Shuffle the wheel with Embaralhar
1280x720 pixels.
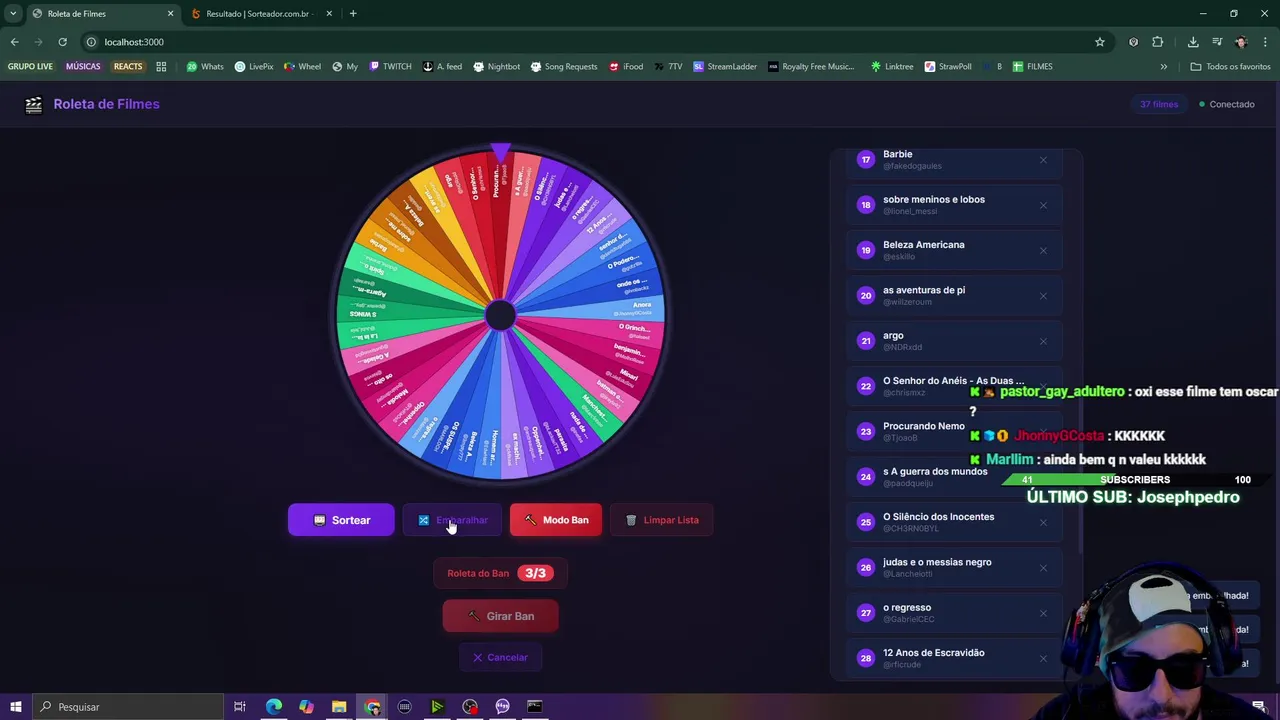452,520
